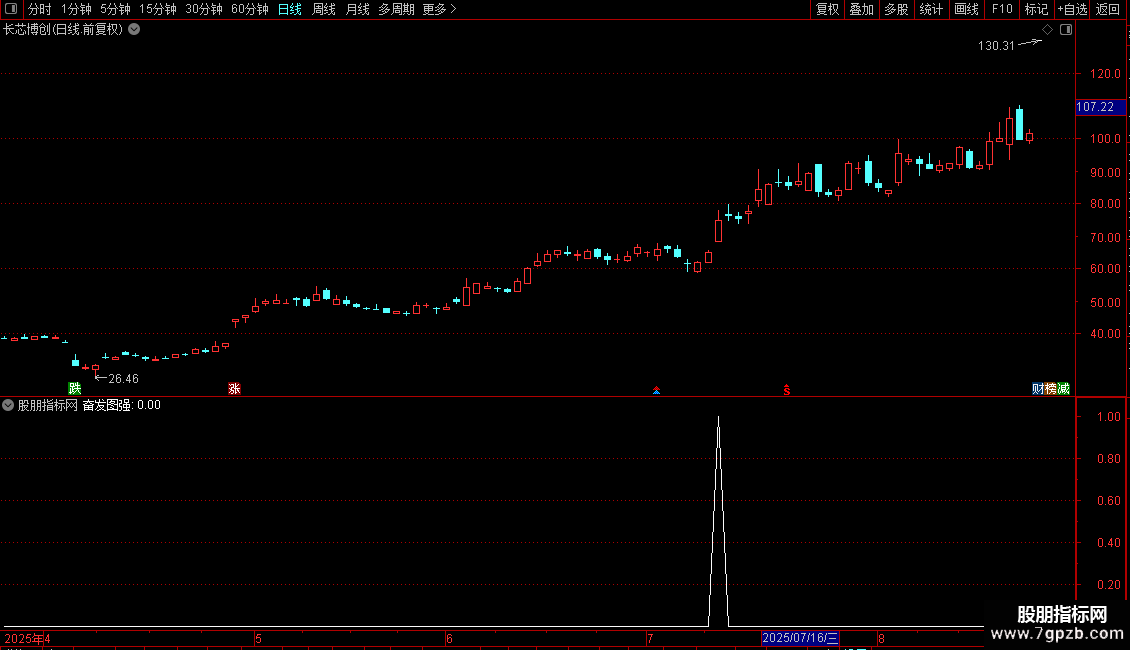The width and height of the screenshot is (1130, 650).
Task: Open the 股朋指标网 indicator dropdown
Action: pos(8,405)
